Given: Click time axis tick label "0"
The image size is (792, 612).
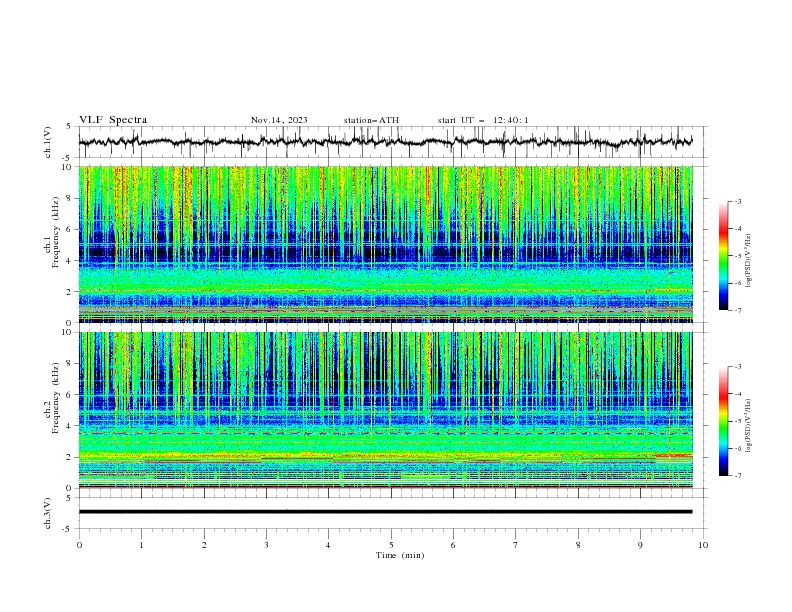Looking at the screenshot, I should [79, 545].
